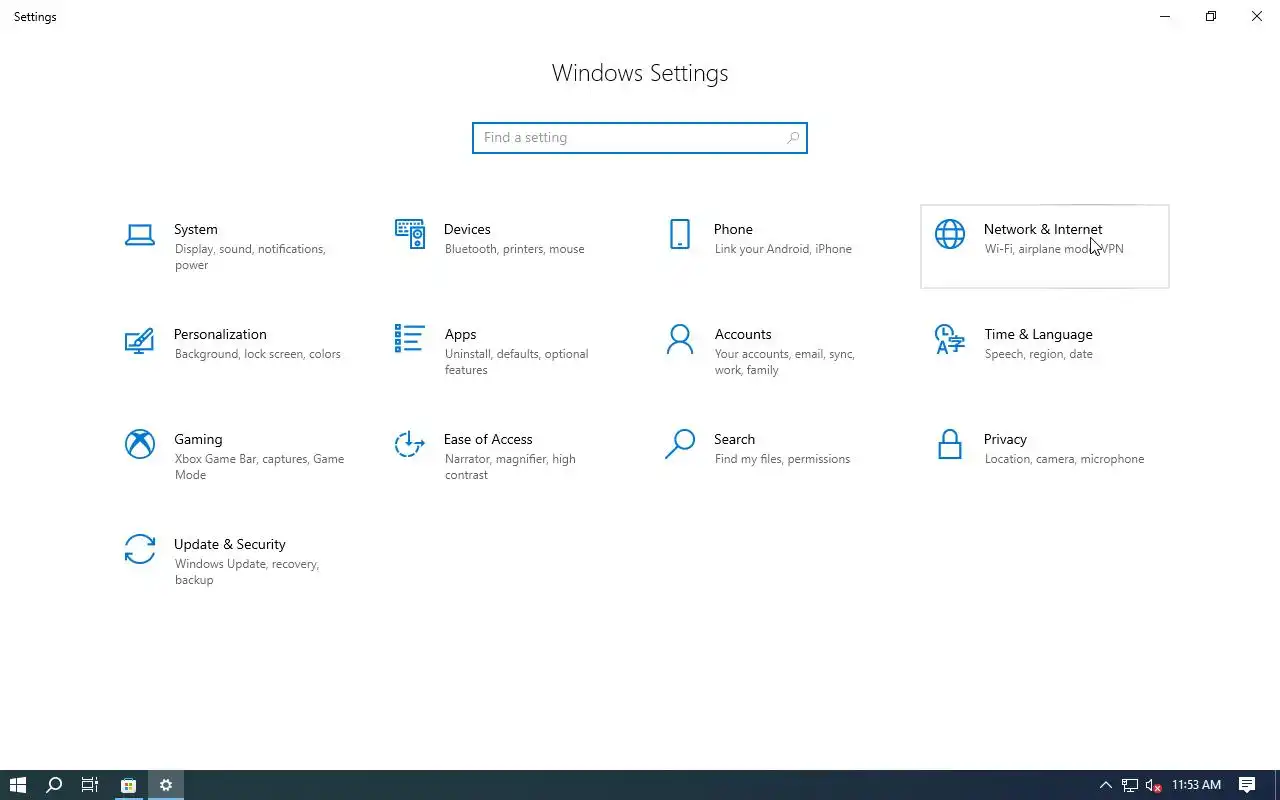
Task: Select the Privacy lock icon
Action: click(950, 444)
